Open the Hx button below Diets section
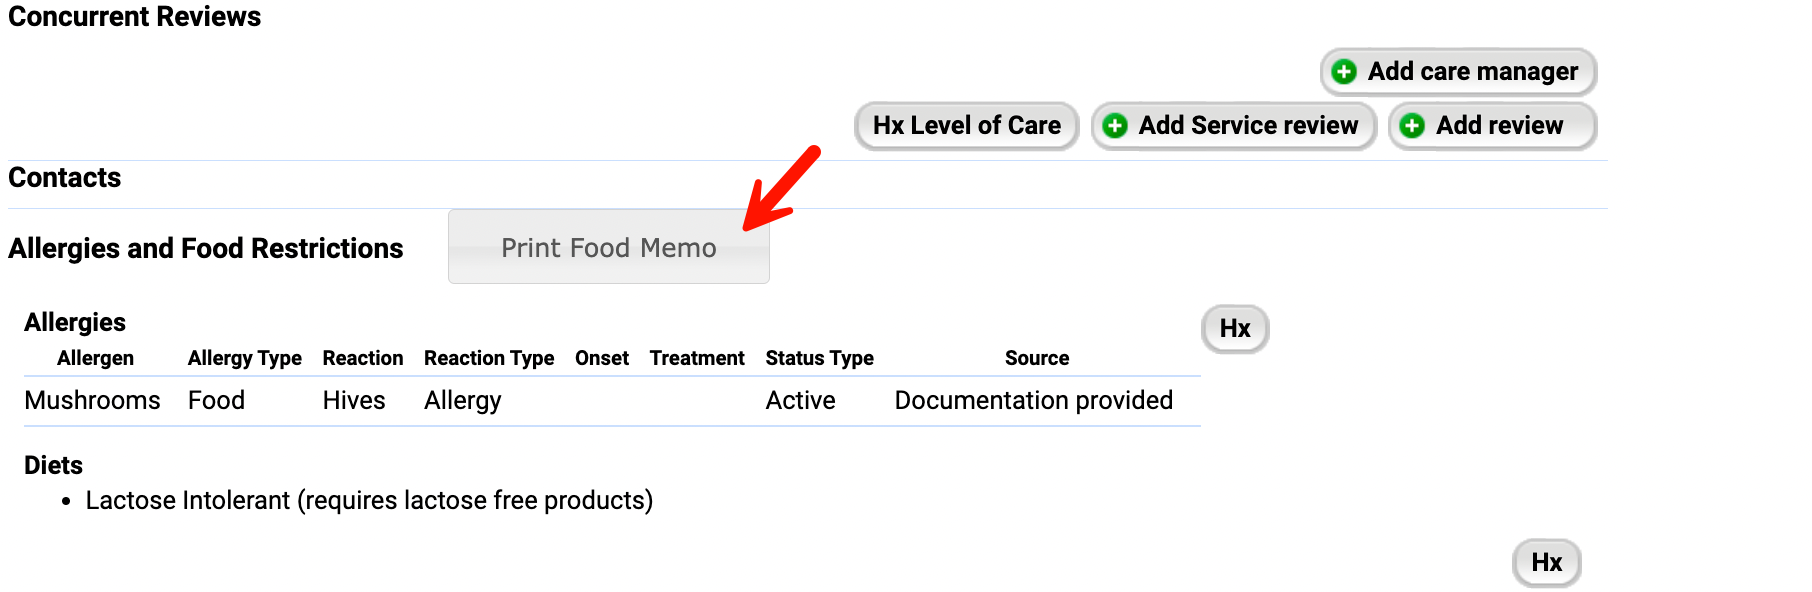The height and width of the screenshot is (592, 1812). [1547, 563]
